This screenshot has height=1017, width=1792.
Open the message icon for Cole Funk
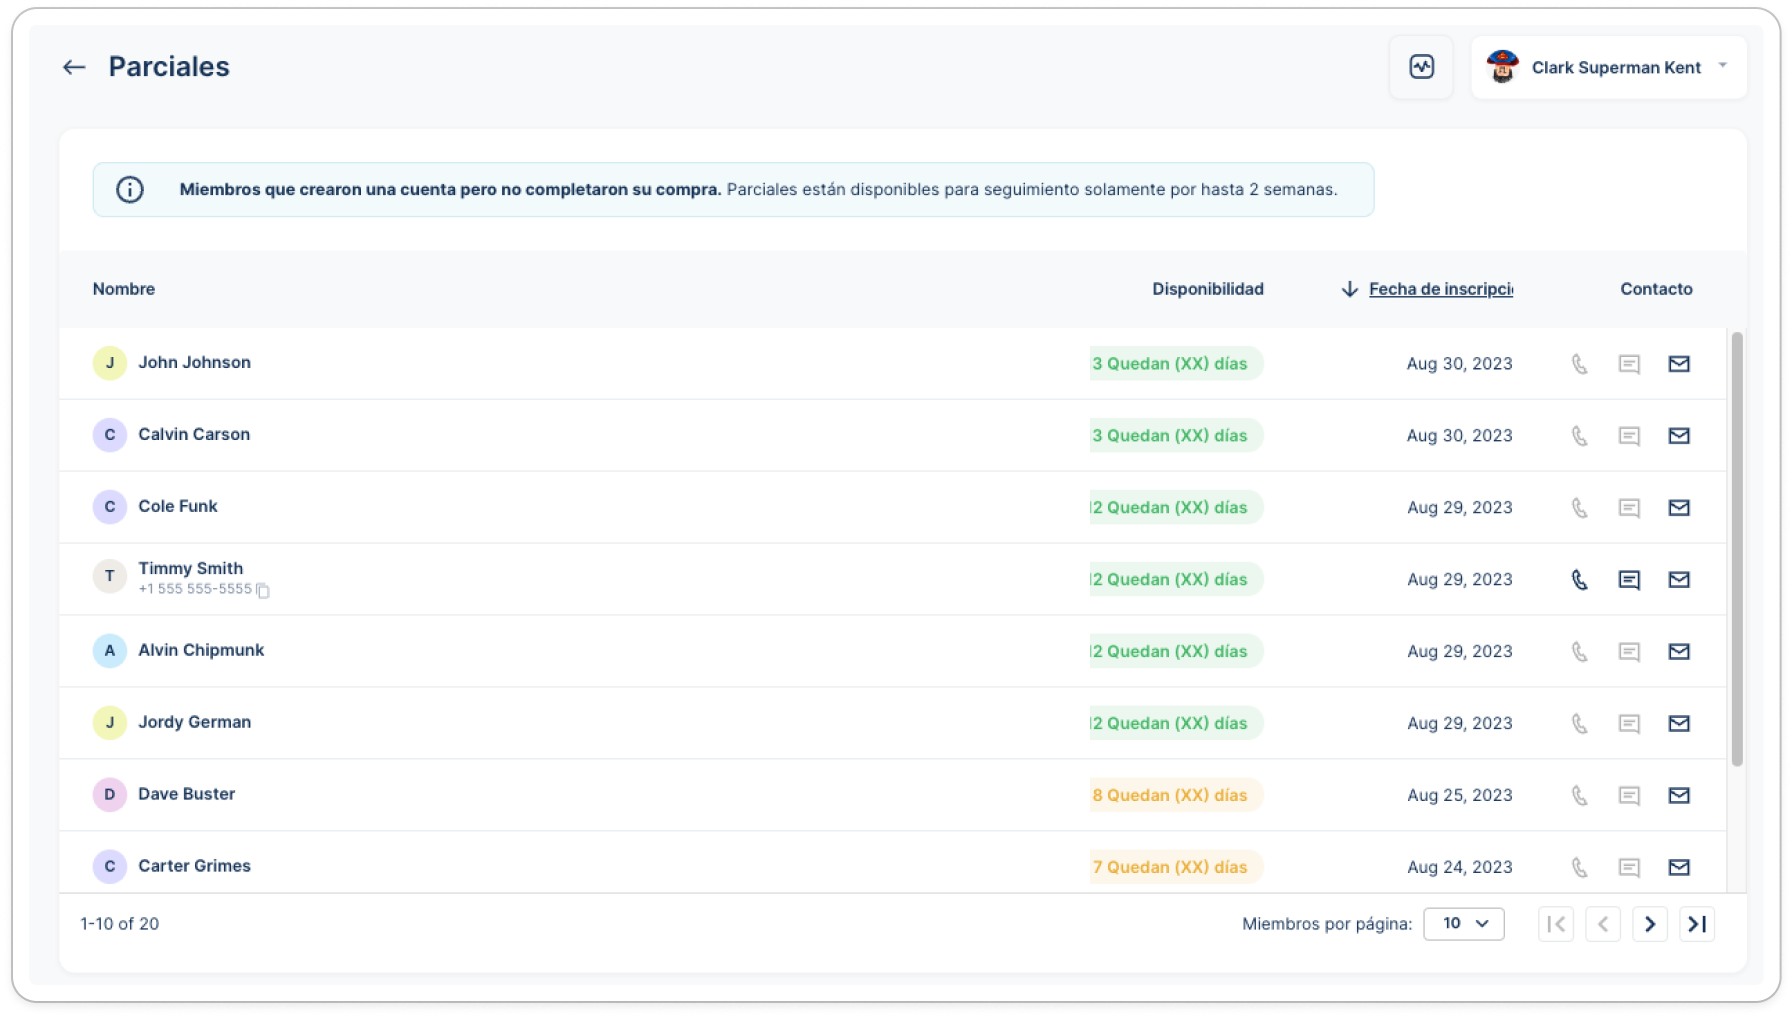(x=1629, y=508)
